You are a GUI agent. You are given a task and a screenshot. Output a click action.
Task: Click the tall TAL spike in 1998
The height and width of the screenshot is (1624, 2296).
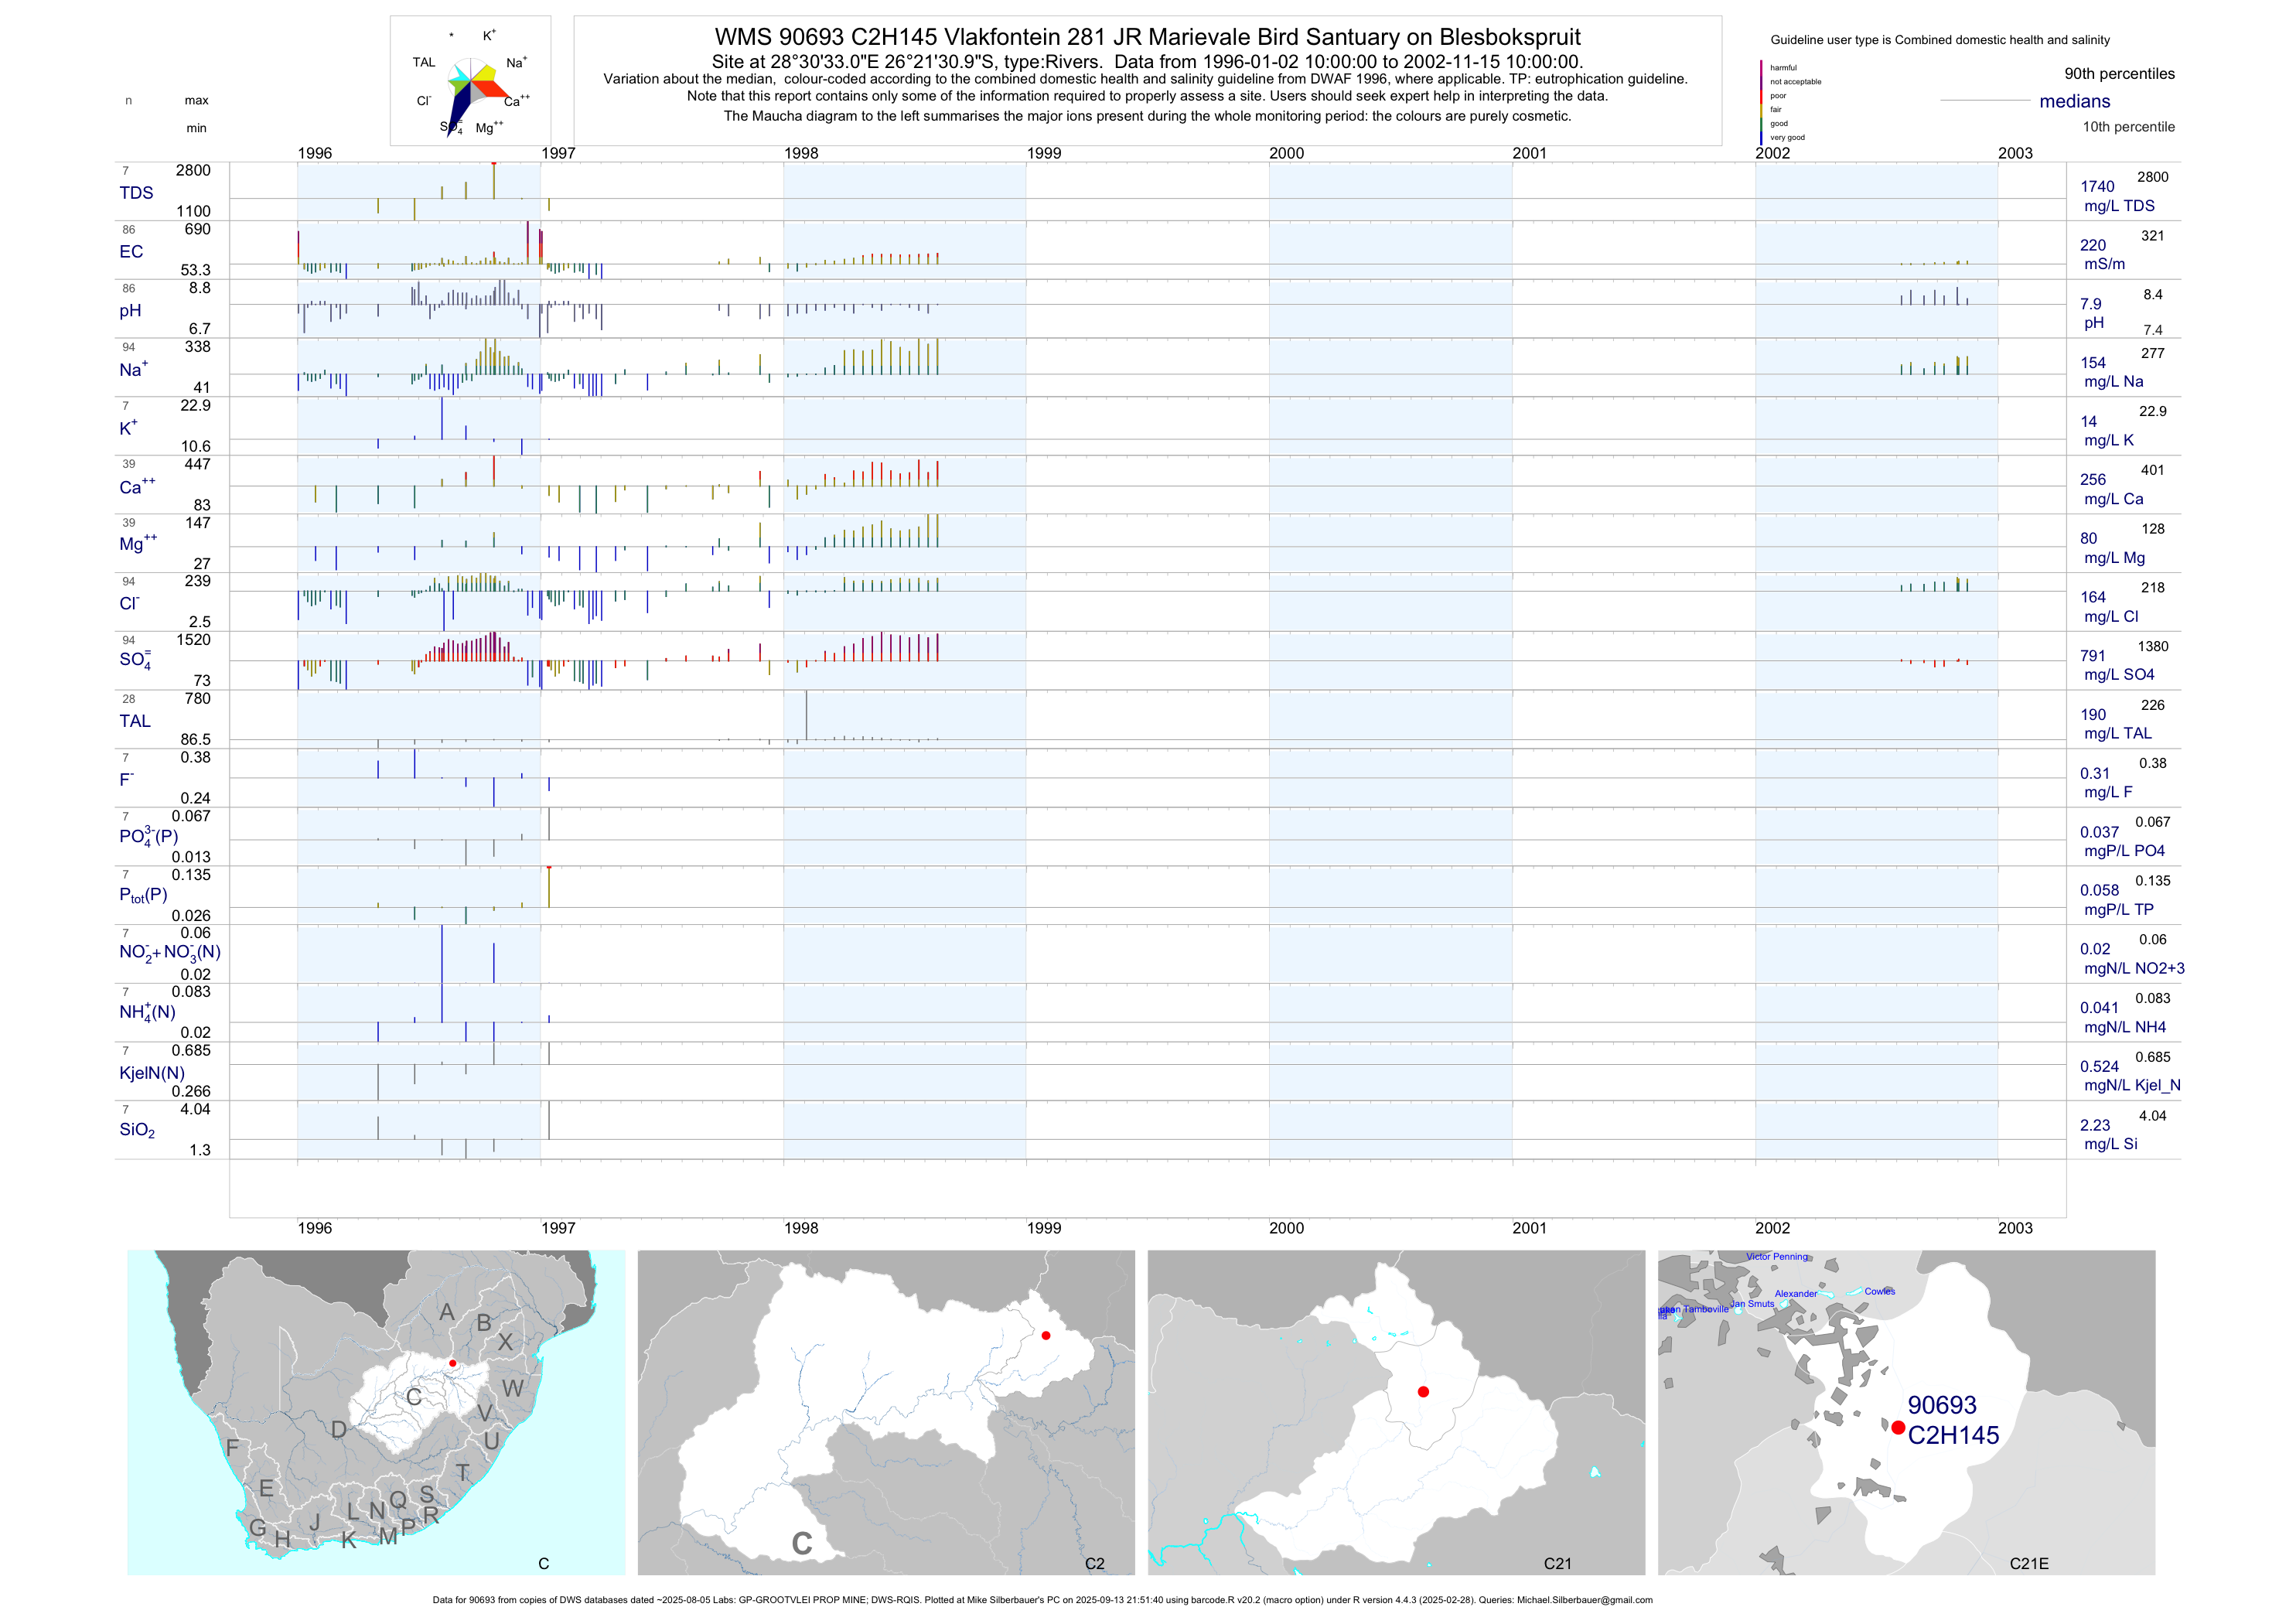pyautogui.click(x=806, y=714)
